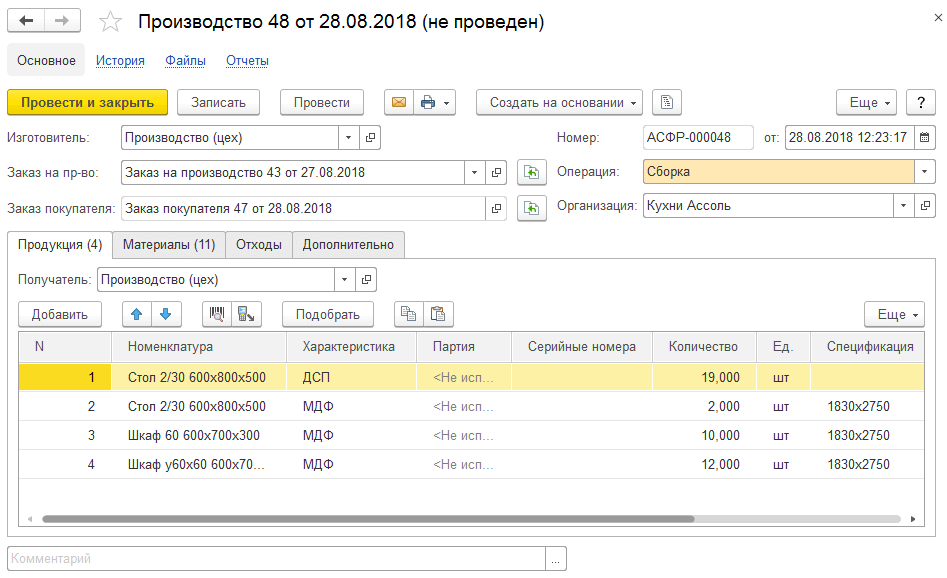Click Подобрать button
Image resolution: width=947 pixels, height=578 pixels.
(x=328, y=314)
